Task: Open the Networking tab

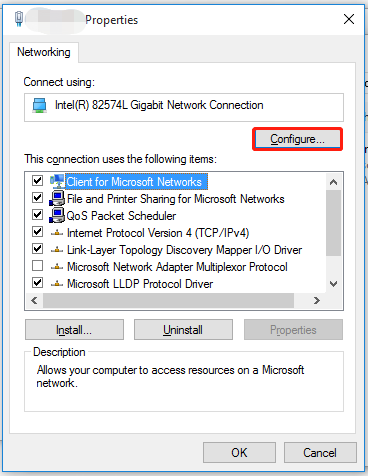Action: (x=44, y=52)
